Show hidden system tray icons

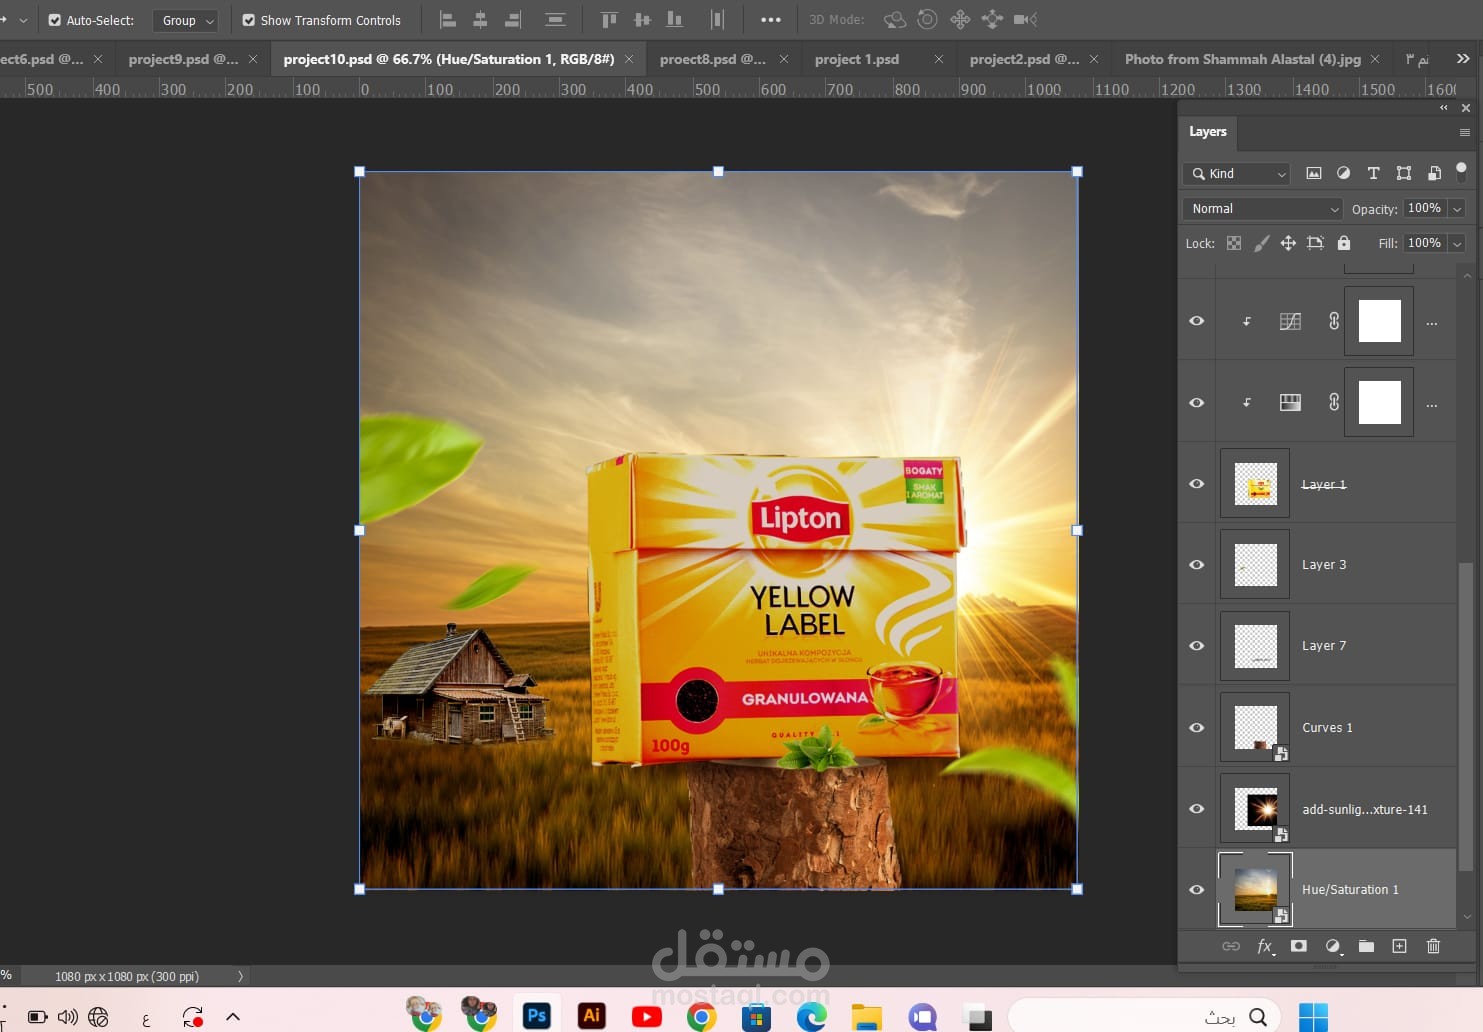tap(233, 1017)
